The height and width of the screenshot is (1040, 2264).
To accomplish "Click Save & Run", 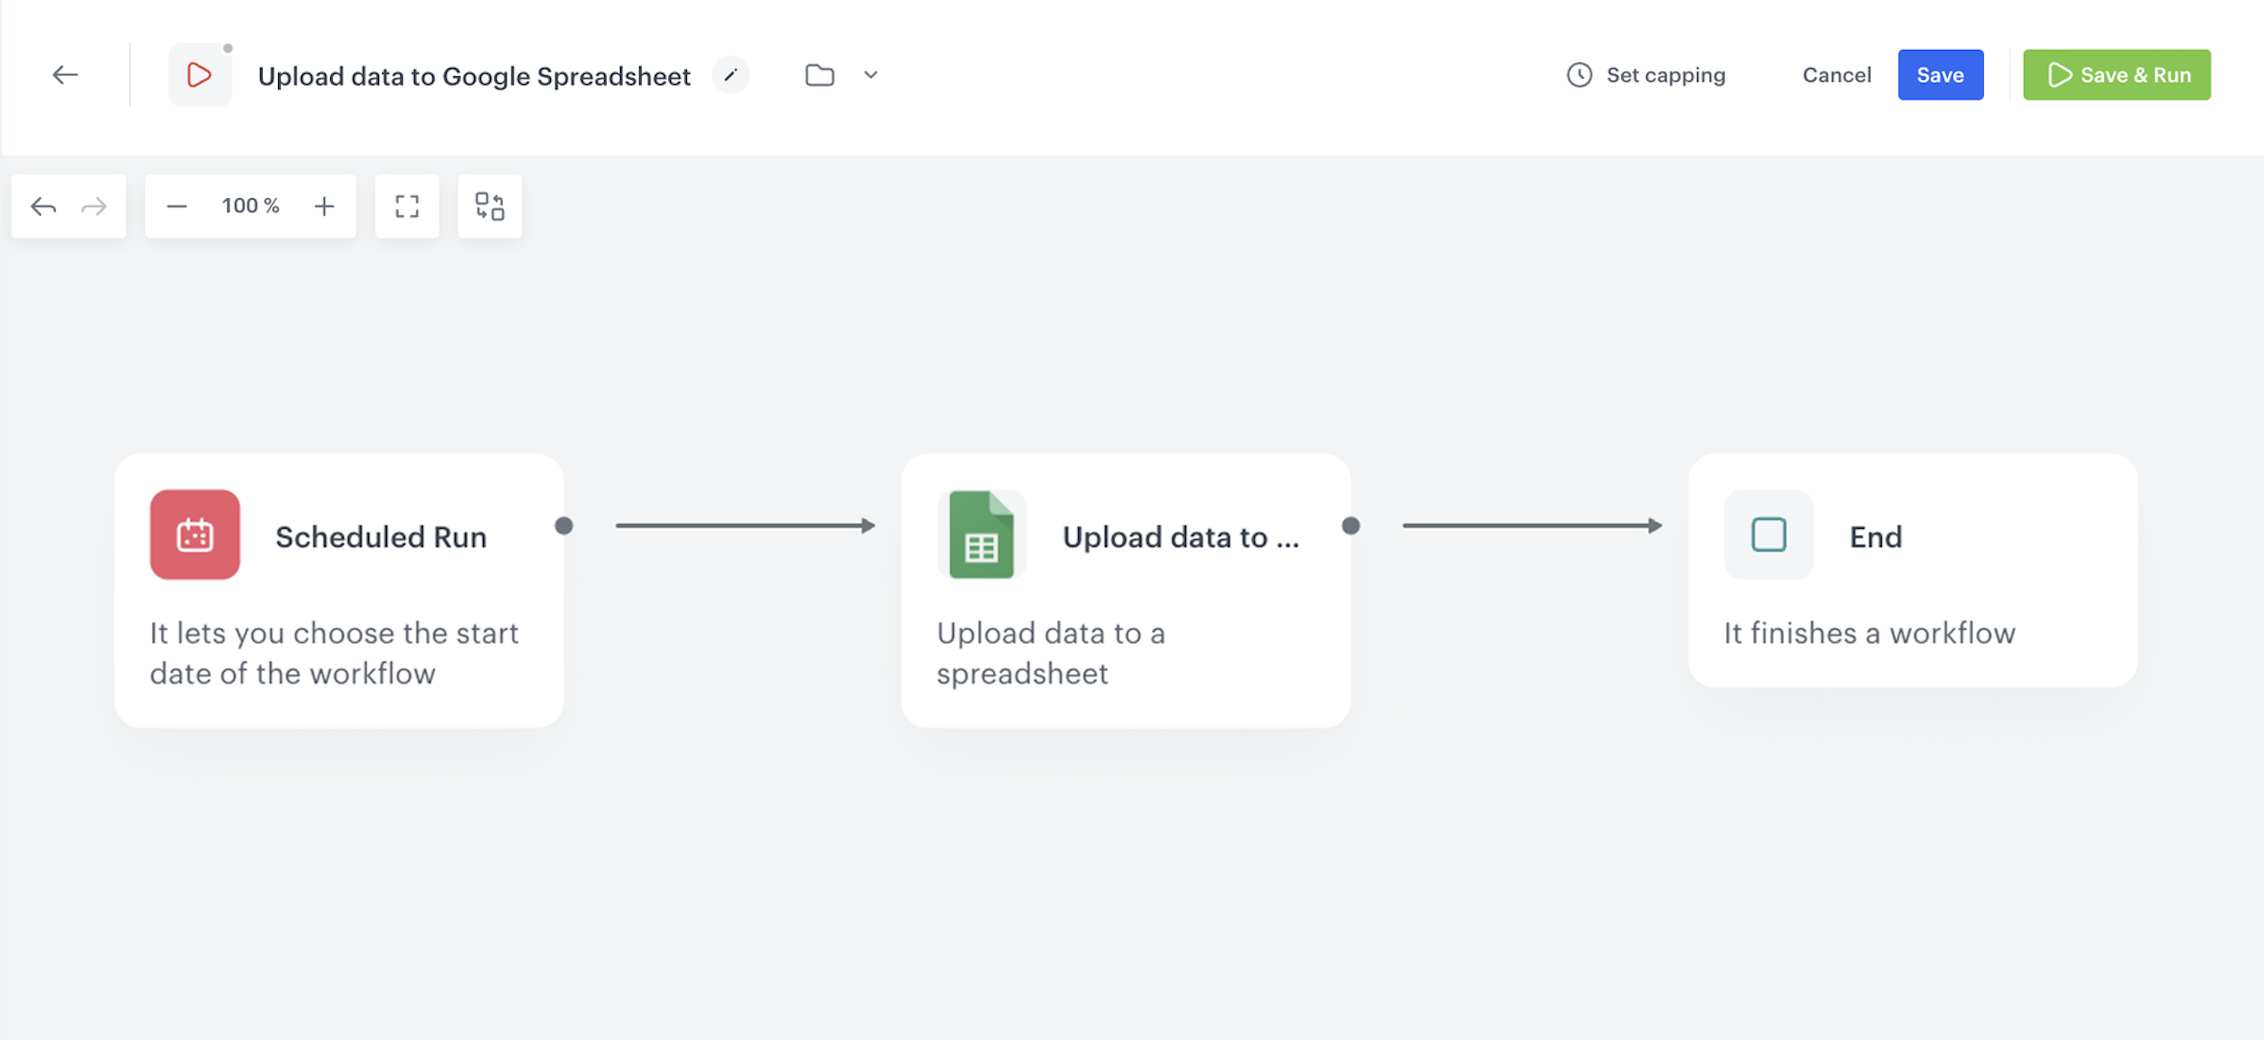I will [x=2116, y=74].
